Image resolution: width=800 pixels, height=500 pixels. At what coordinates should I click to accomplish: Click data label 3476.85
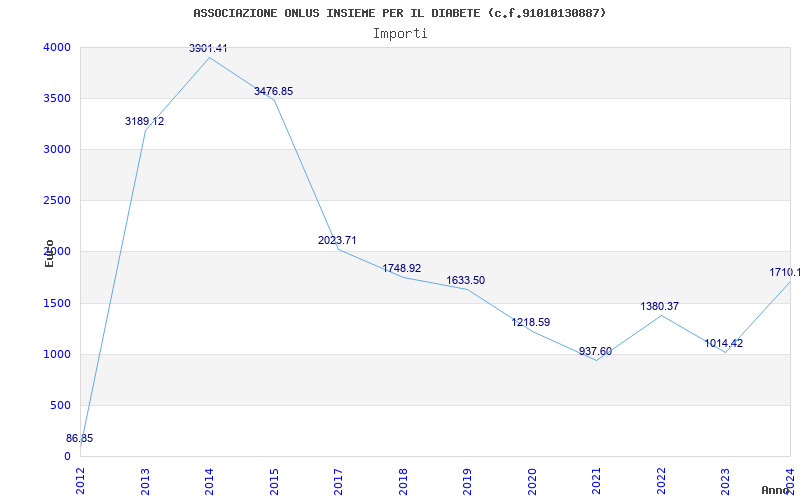[273, 91]
